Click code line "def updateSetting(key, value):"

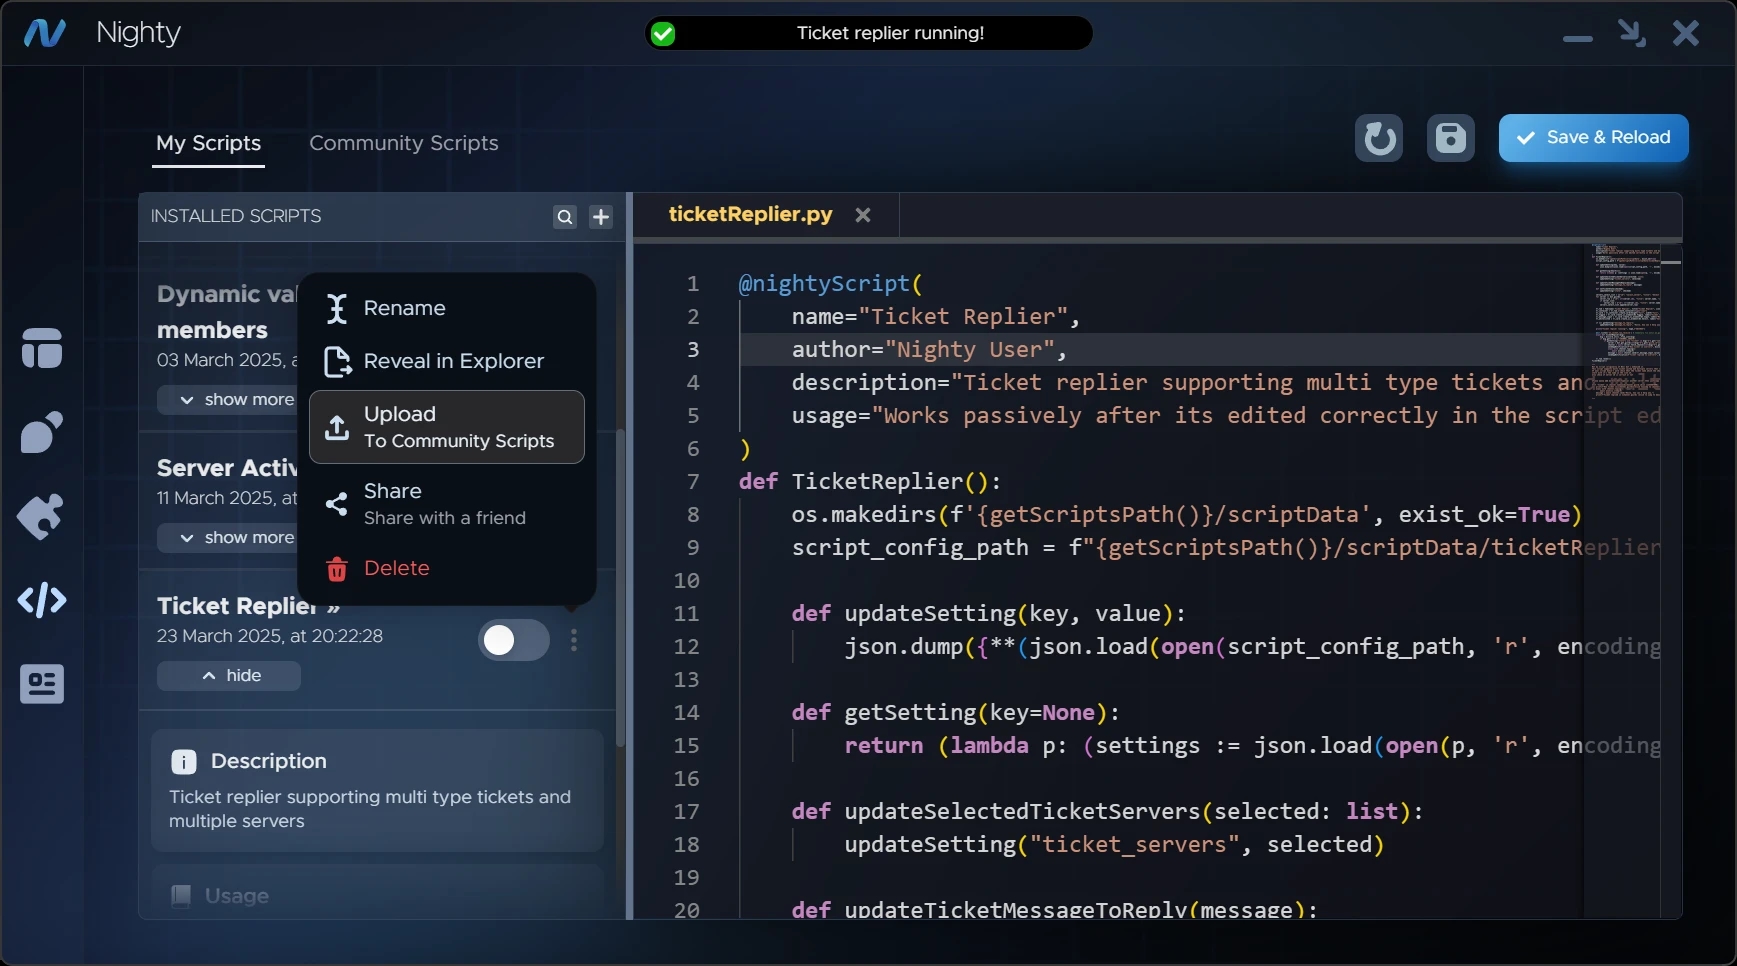(989, 614)
